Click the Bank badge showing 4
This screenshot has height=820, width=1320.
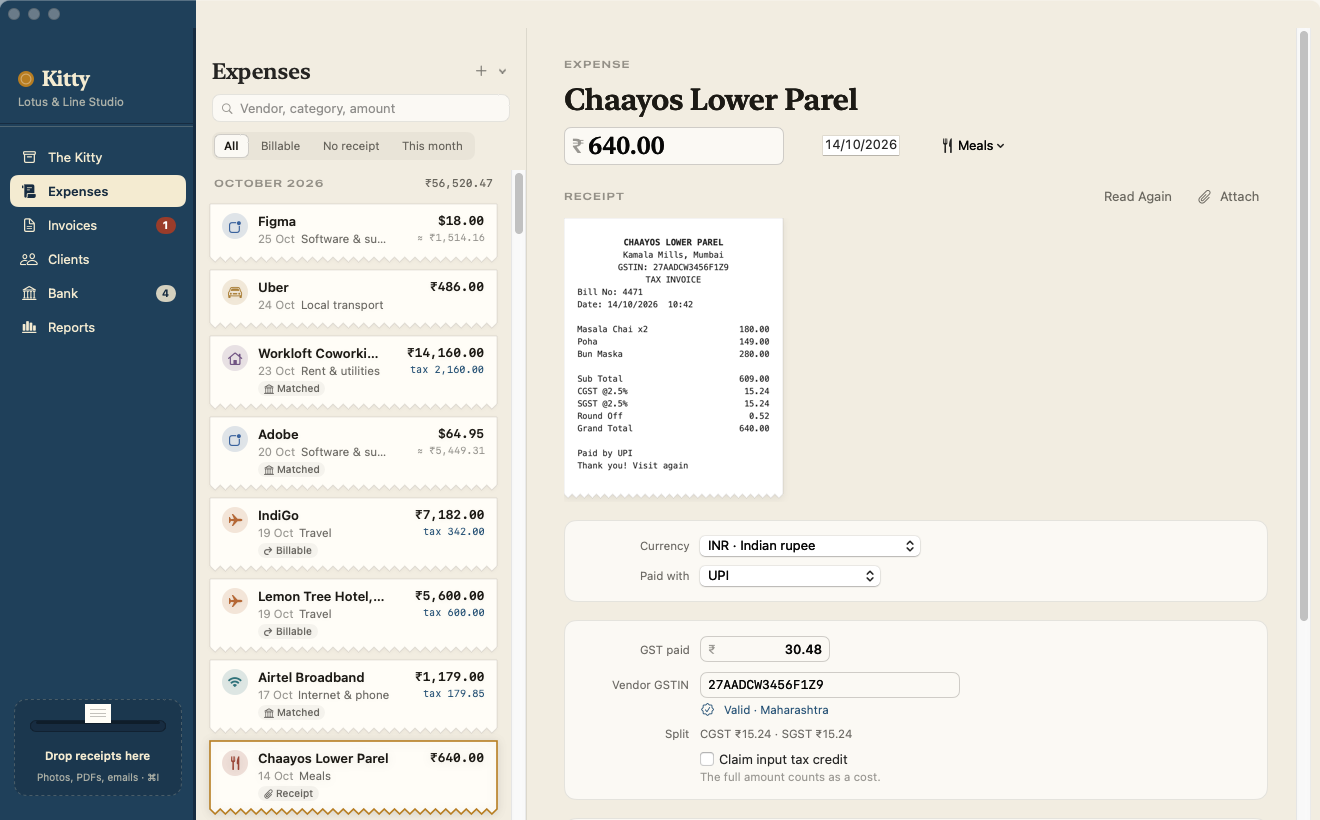166,293
